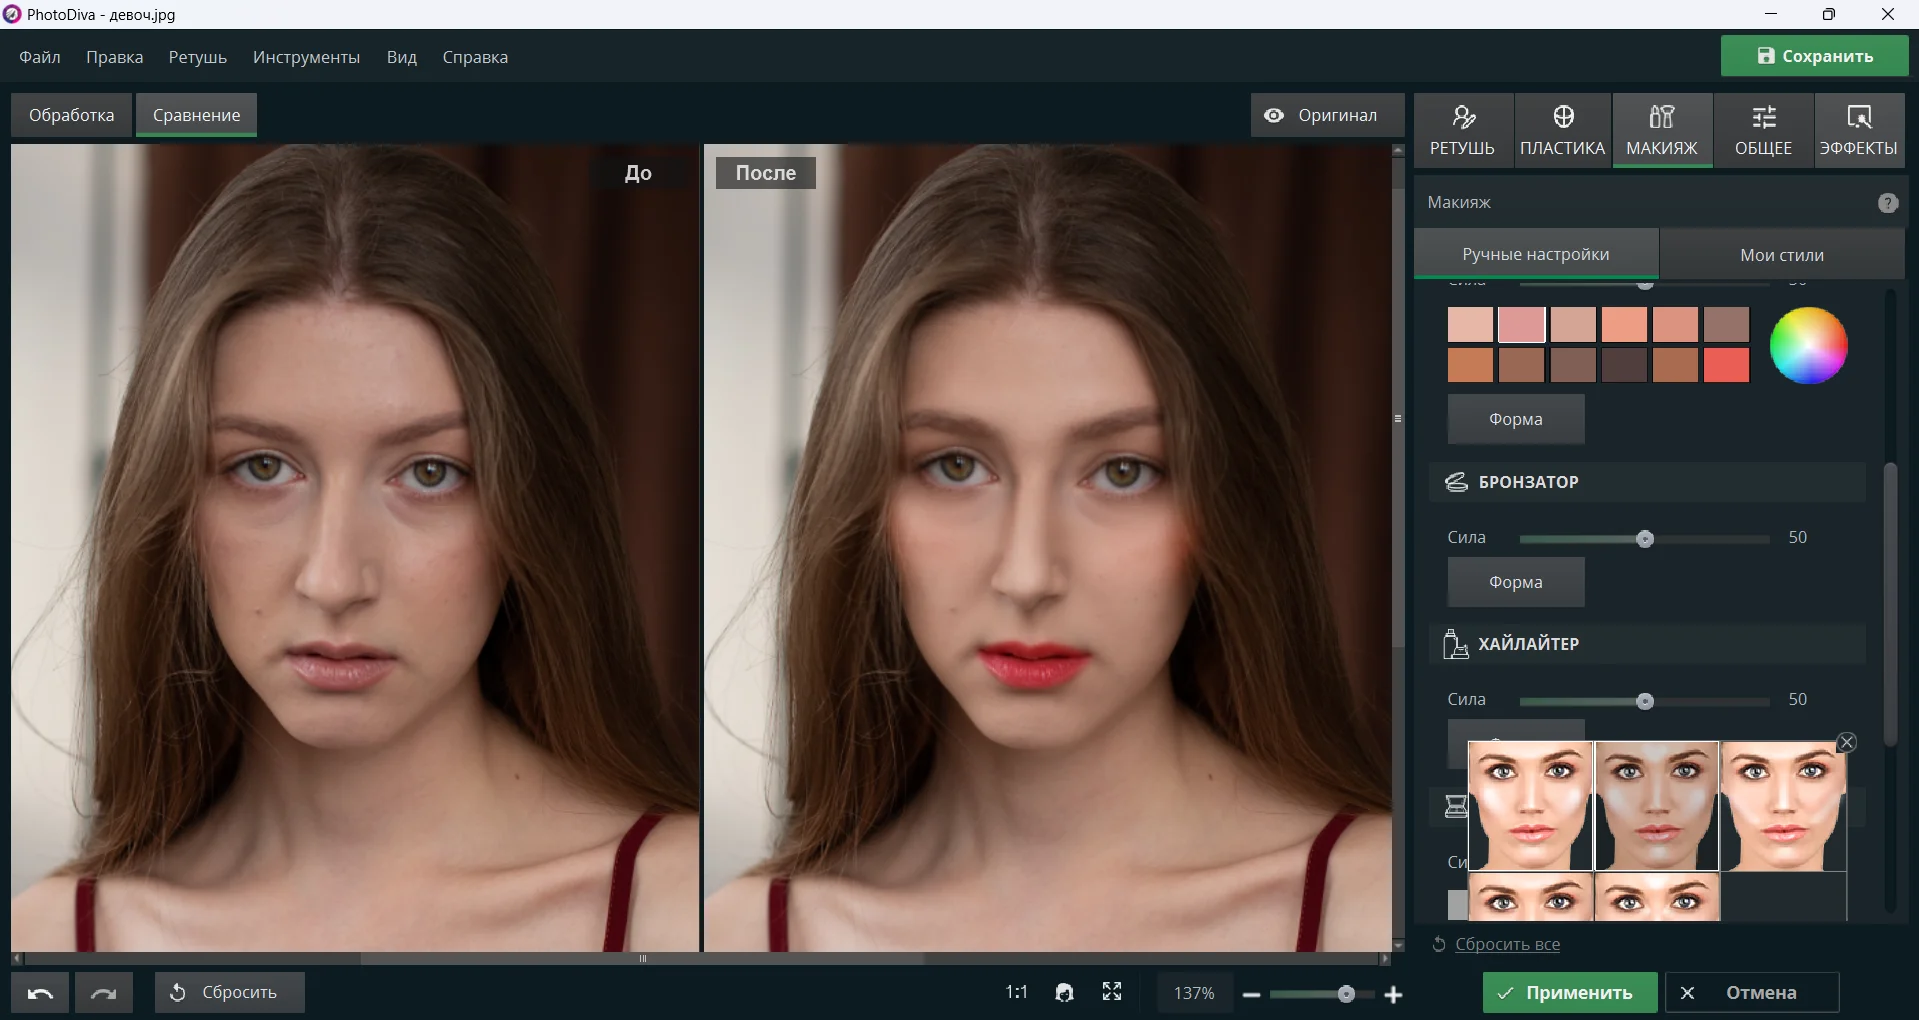Open the Общее settings tab
1919x1020 pixels.
[1763, 130]
